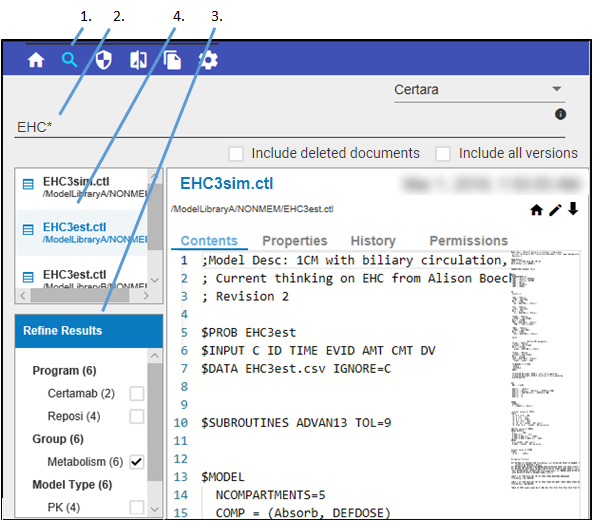Click the info icon below Certara
This screenshot has width=593, height=521.
click(560, 114)
